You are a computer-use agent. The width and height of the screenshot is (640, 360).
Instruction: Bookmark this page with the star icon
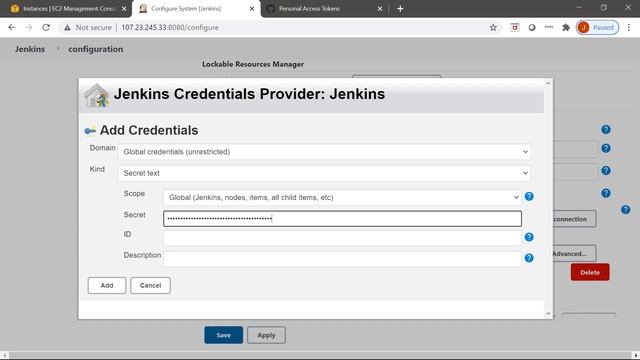coord(493,27)
